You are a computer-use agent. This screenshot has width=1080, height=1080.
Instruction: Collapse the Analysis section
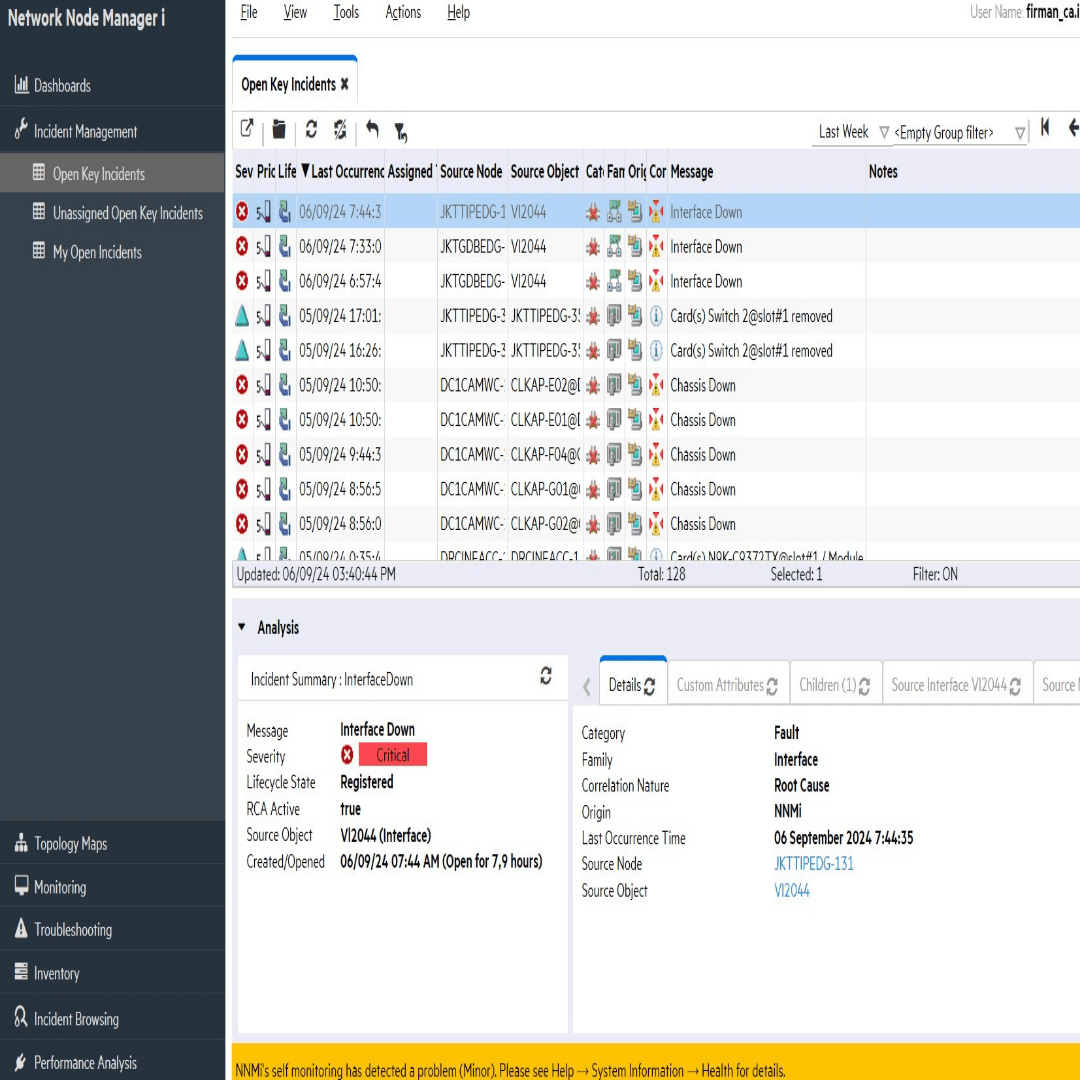(242, 627)
